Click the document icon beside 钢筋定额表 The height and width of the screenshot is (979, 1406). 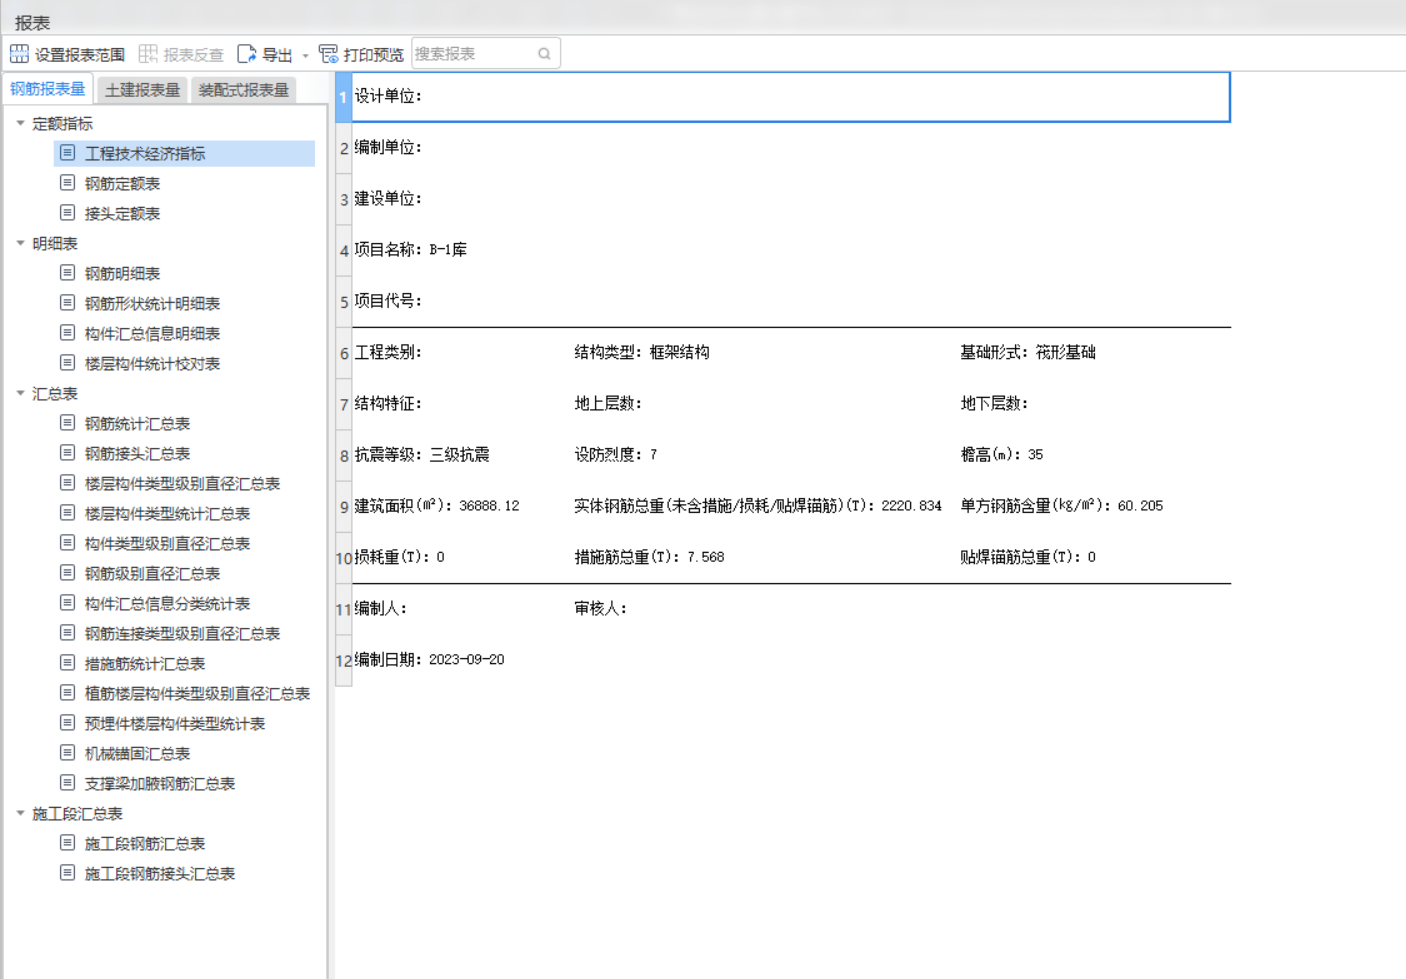(67, 182)
